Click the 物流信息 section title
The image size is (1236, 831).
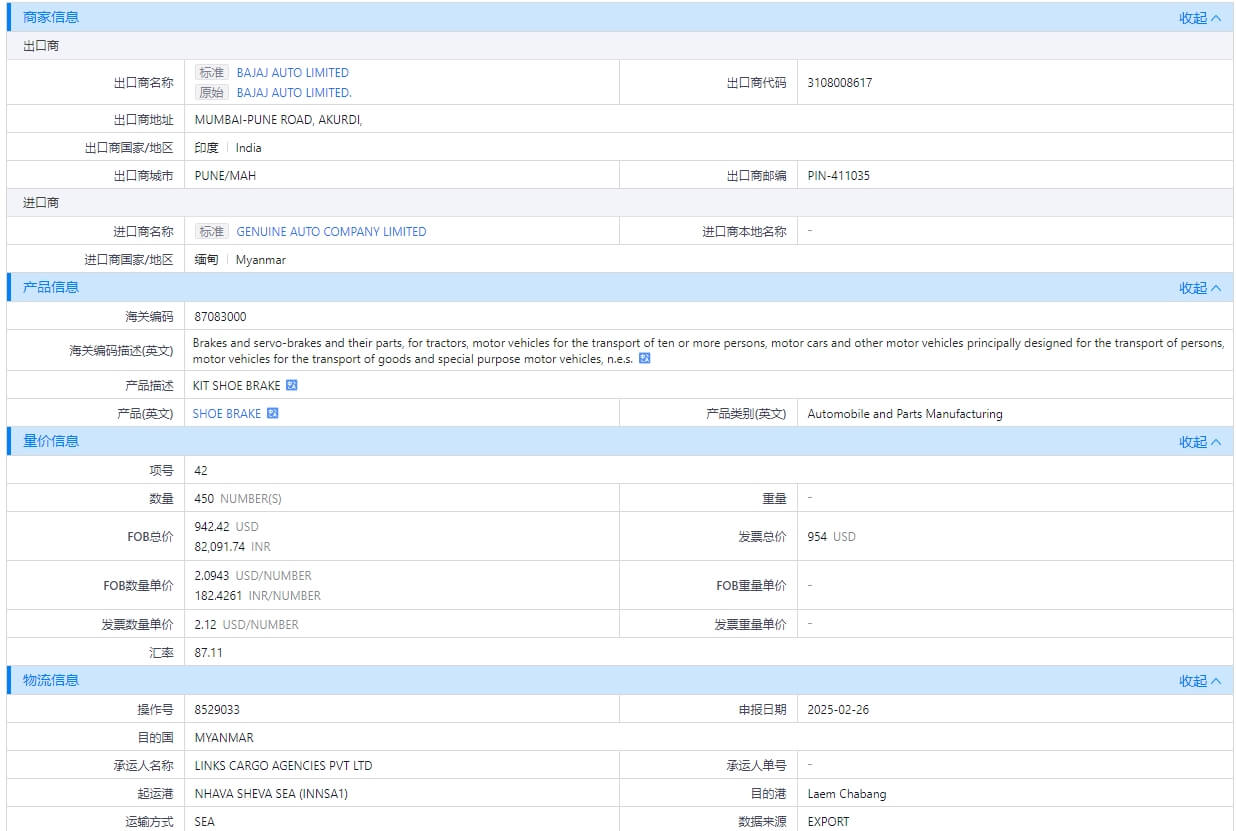51,681
